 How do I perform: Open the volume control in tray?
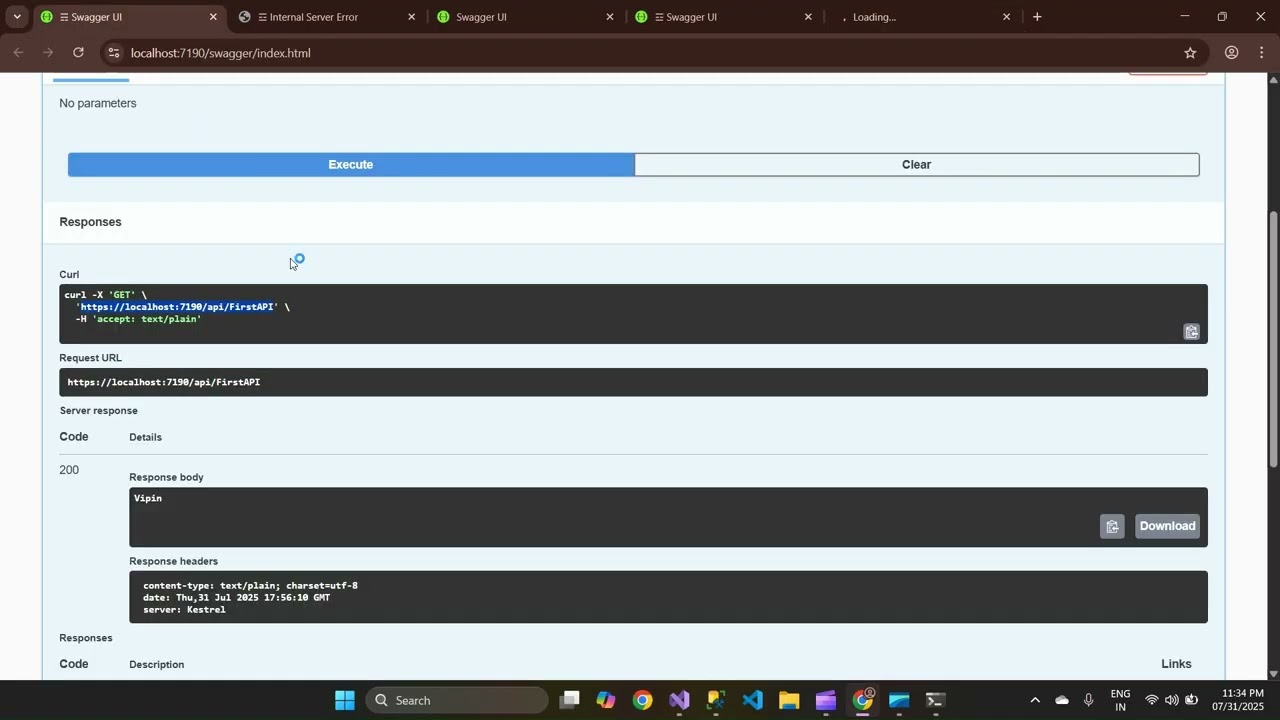click(1172, 700)
